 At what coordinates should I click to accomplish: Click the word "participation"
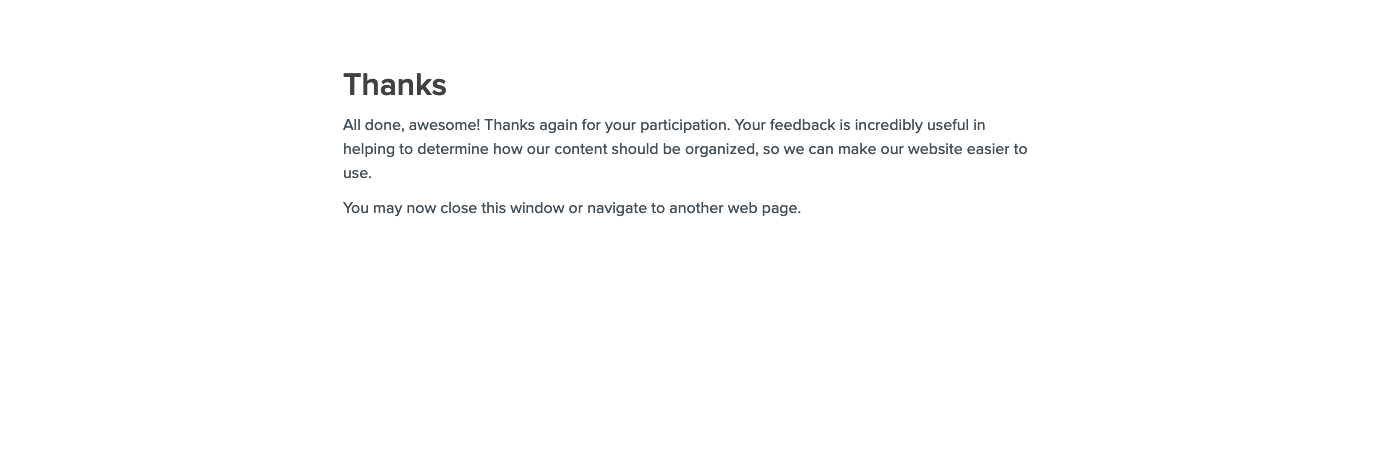coord(684,125)
